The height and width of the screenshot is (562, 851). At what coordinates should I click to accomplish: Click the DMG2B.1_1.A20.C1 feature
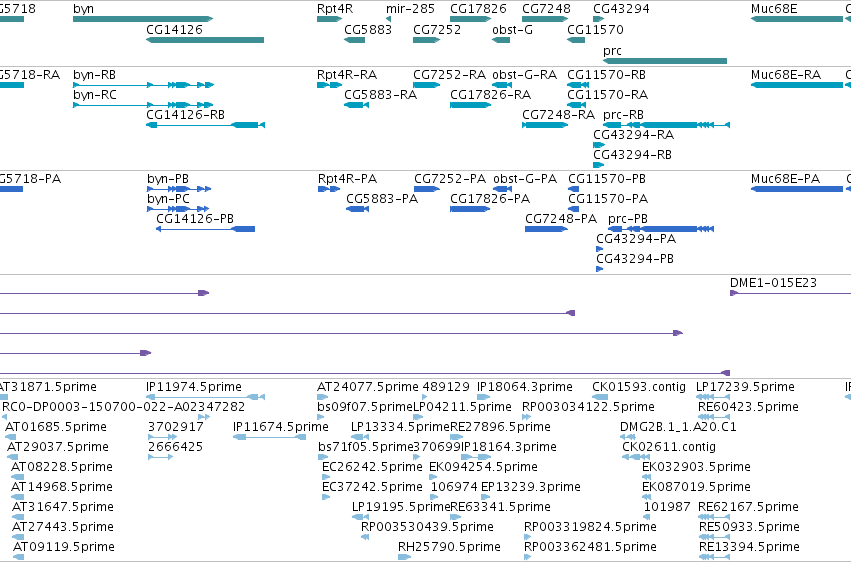click(628, 437)
